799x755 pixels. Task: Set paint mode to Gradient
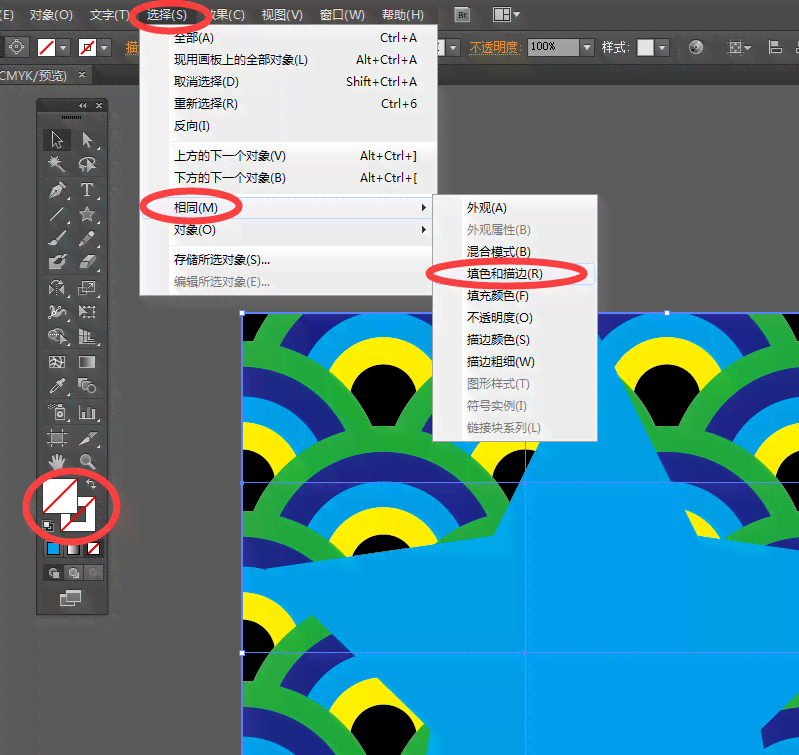click(73, 549)
